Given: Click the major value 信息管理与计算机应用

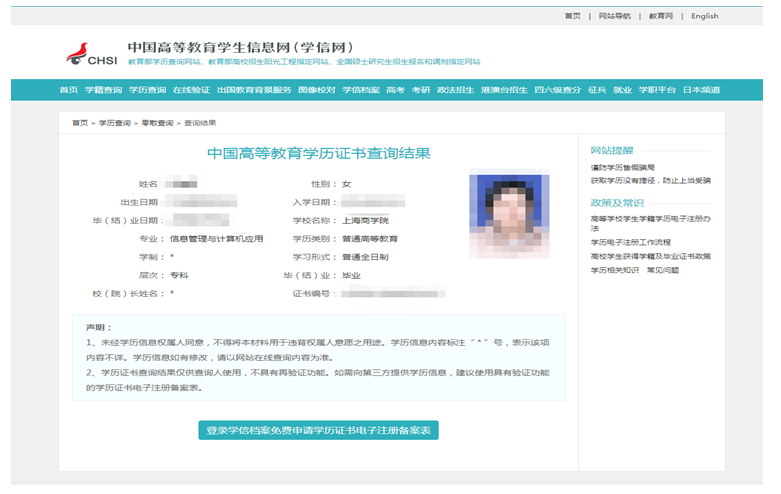Looking at the screenshot, I should coord(216,239).
